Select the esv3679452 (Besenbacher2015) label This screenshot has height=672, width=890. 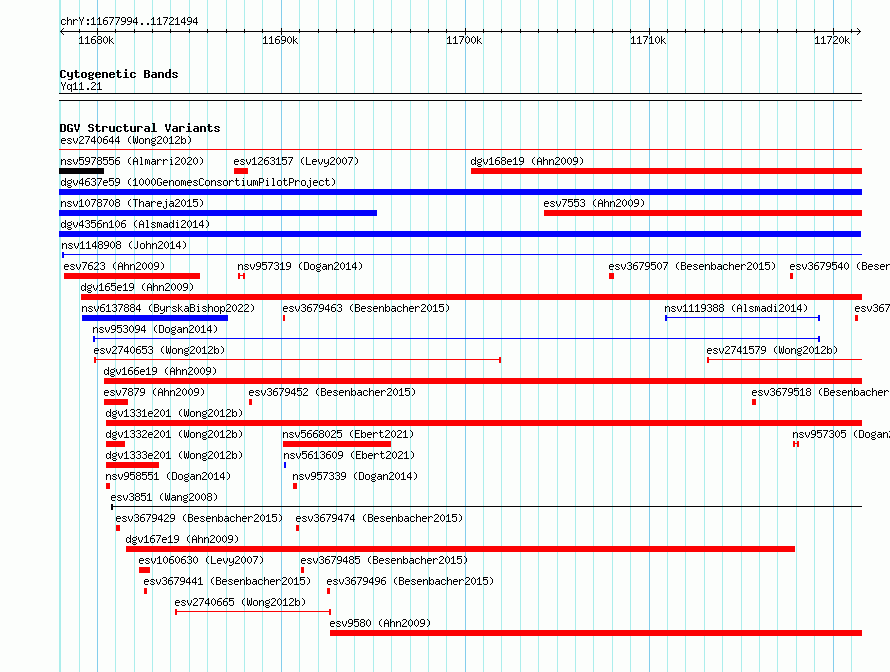click(332, 392)
